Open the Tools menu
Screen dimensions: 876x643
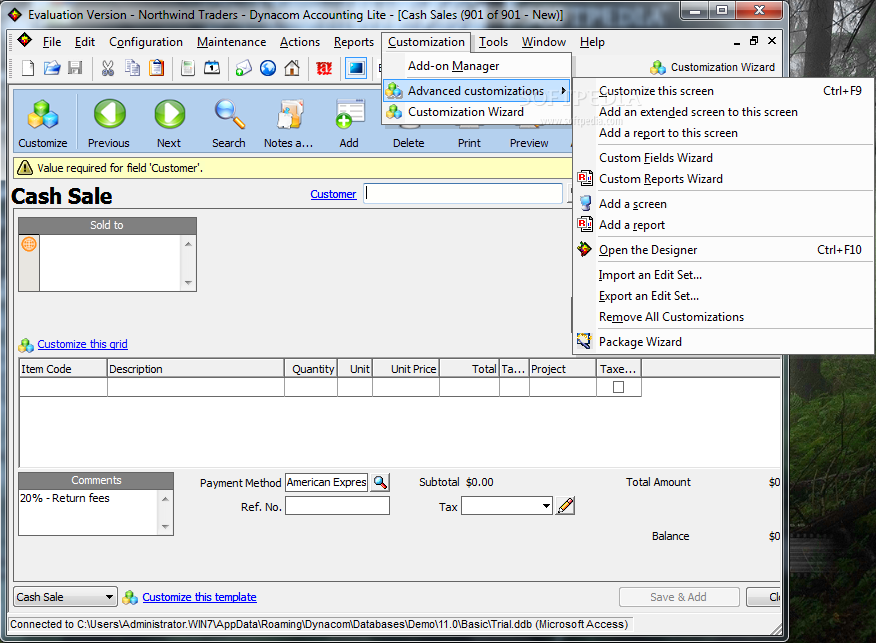[x=493, y=42]
